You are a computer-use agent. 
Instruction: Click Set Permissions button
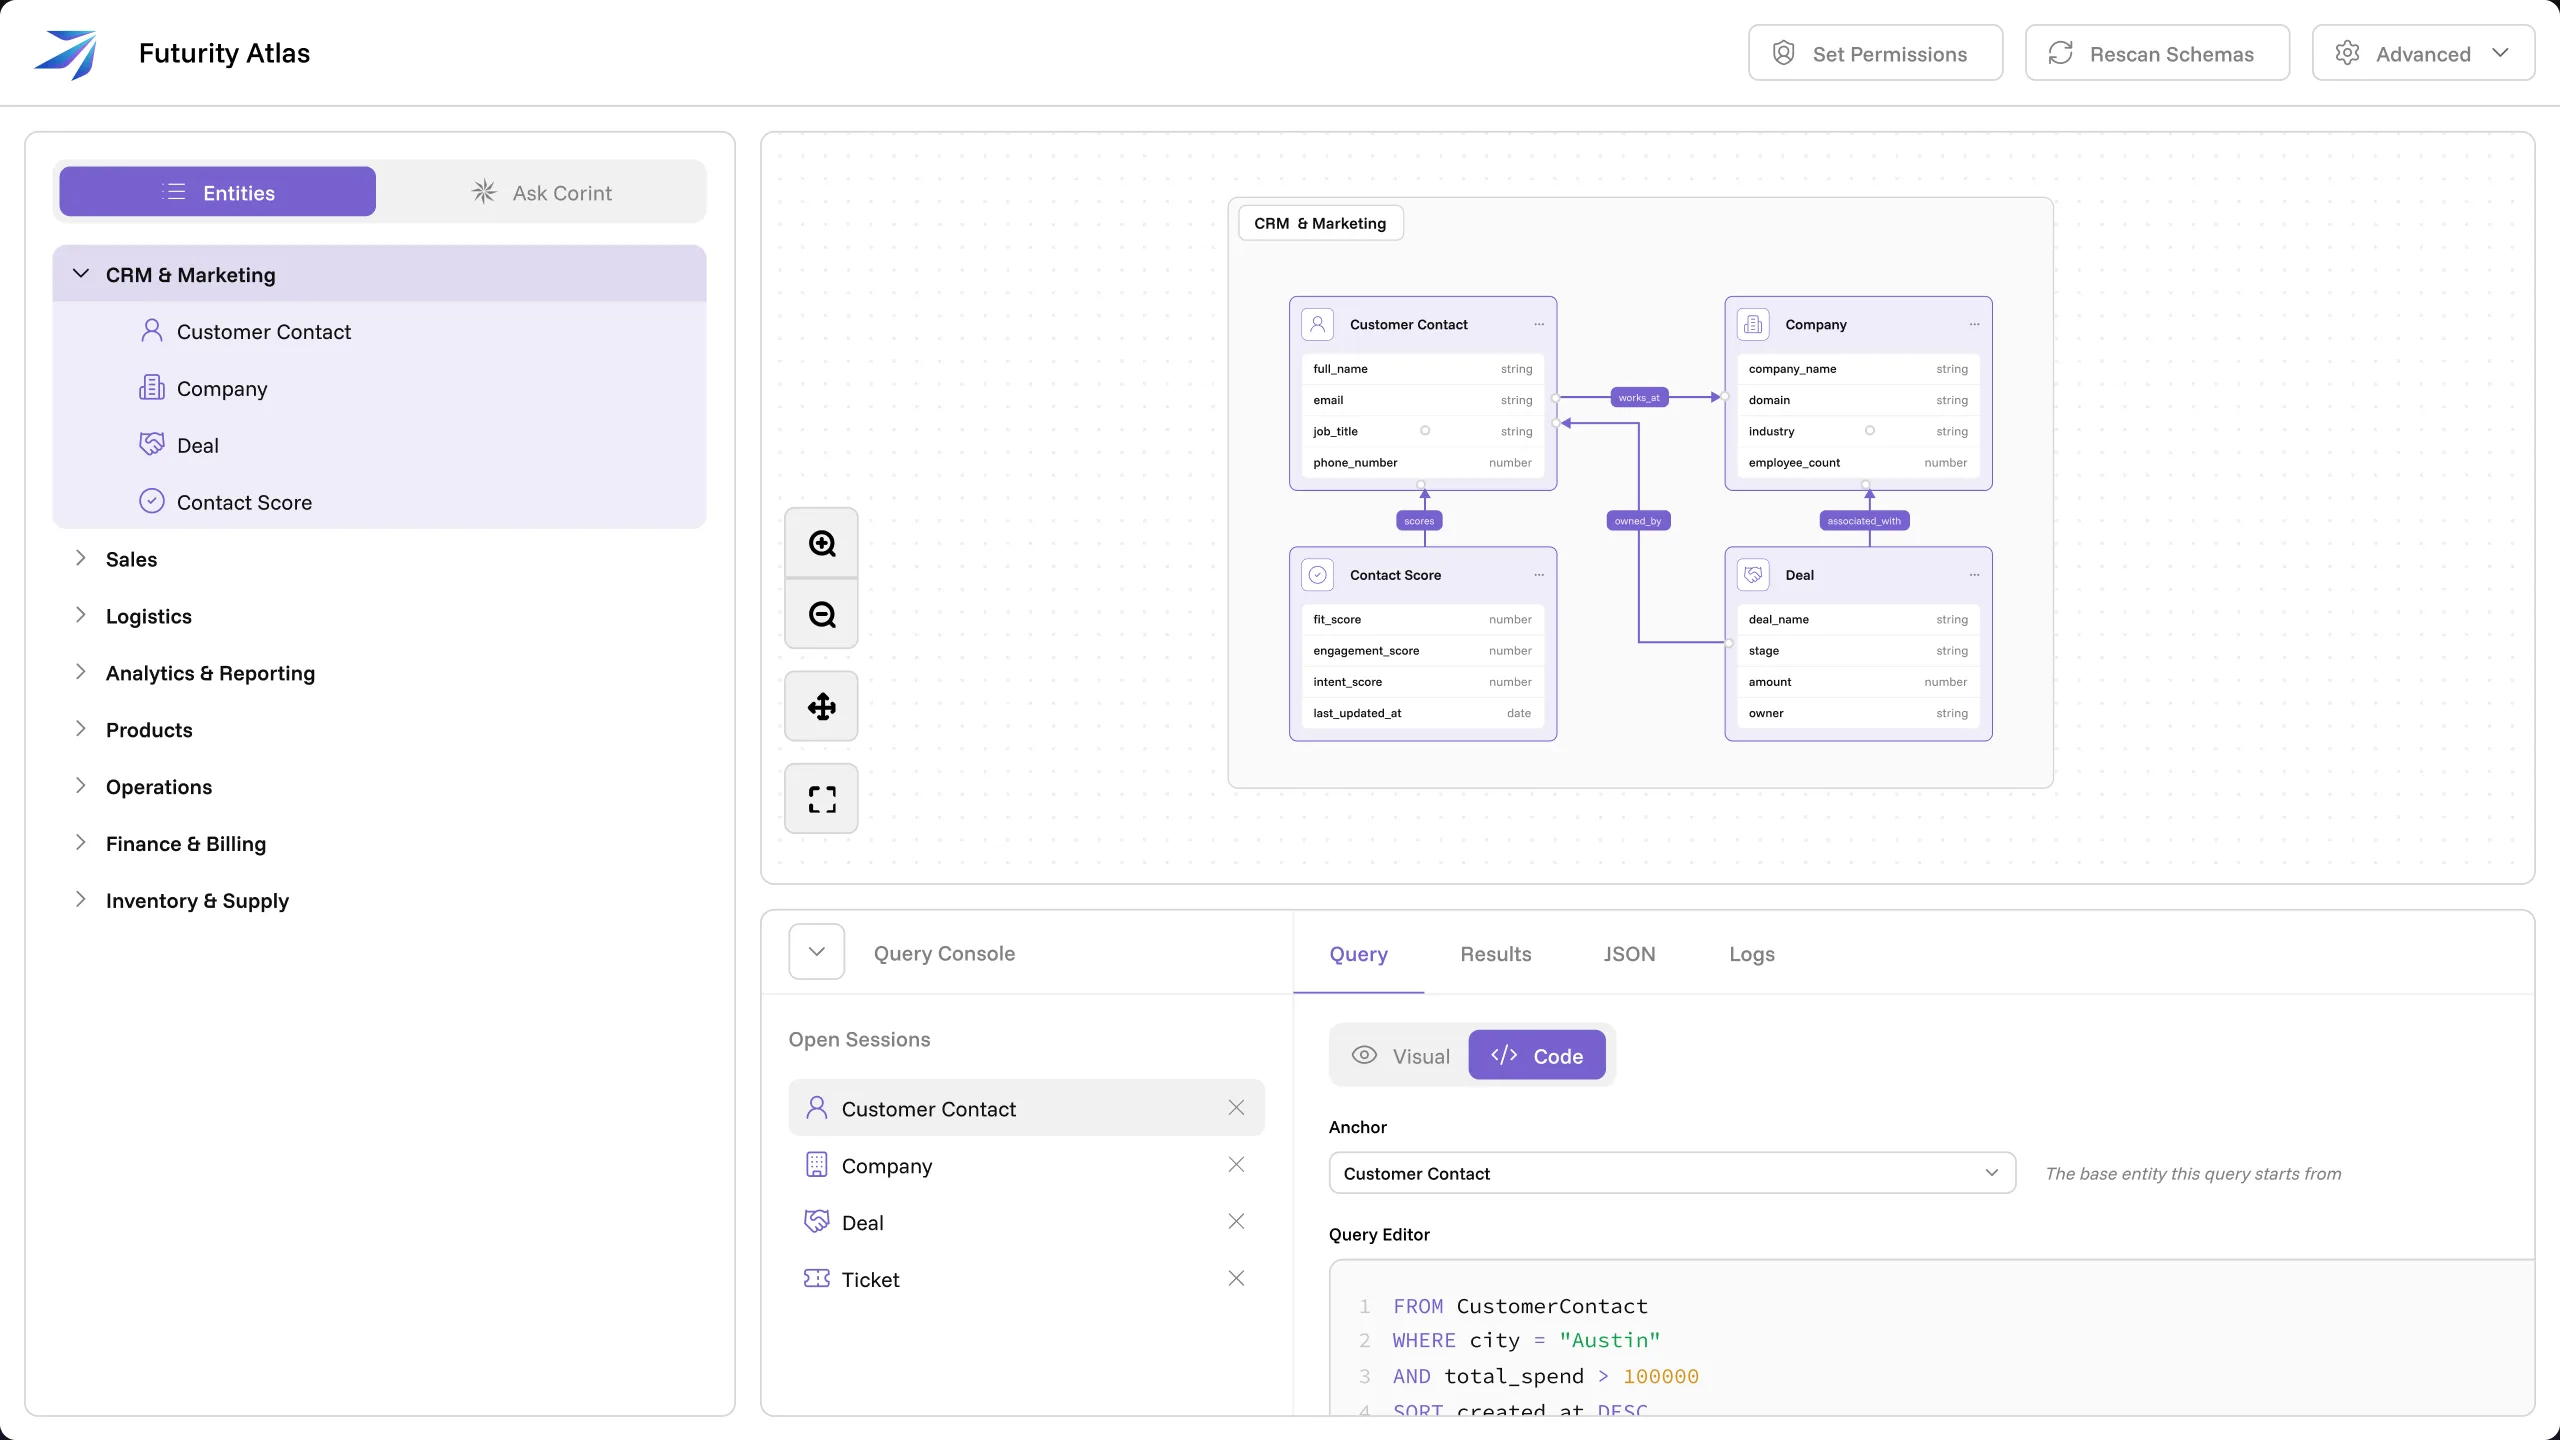pyautogui.click(x=1875, y=53)
